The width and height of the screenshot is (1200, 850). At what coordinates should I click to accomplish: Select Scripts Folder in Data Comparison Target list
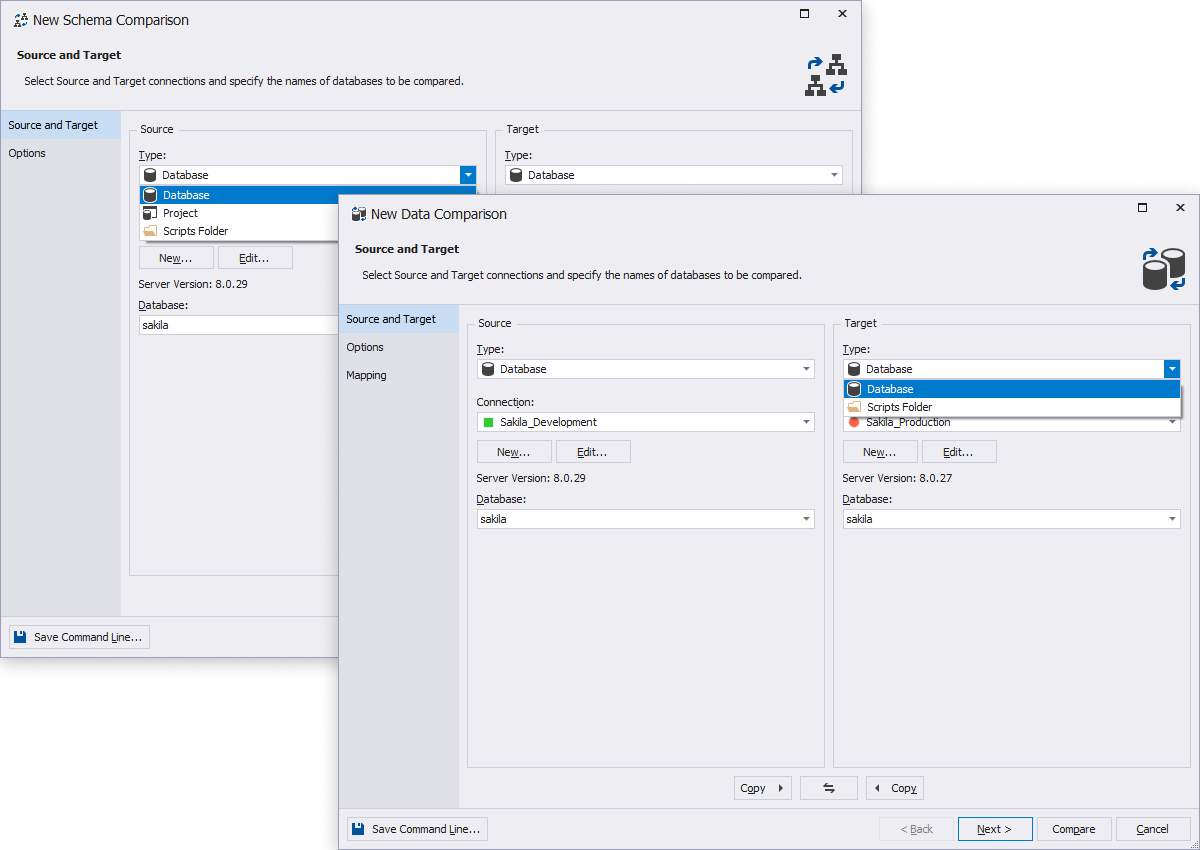coord(1012,407)
